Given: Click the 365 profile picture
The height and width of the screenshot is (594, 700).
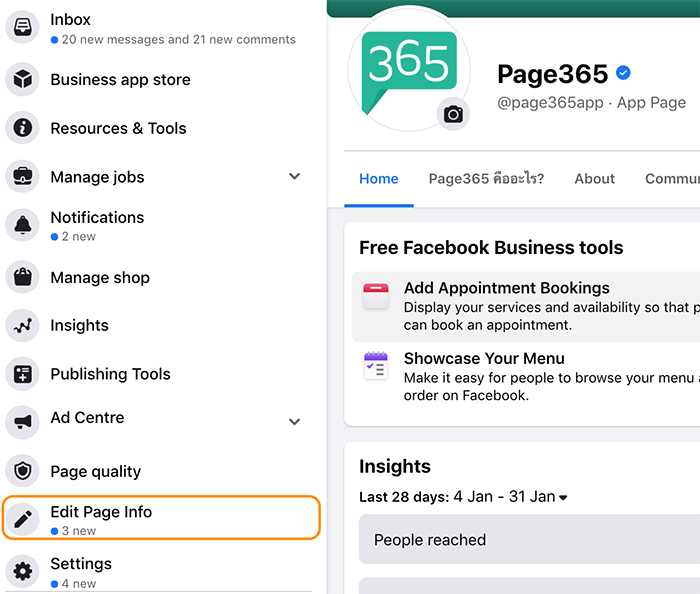Looking at the screenshot, I should [408, 69].
